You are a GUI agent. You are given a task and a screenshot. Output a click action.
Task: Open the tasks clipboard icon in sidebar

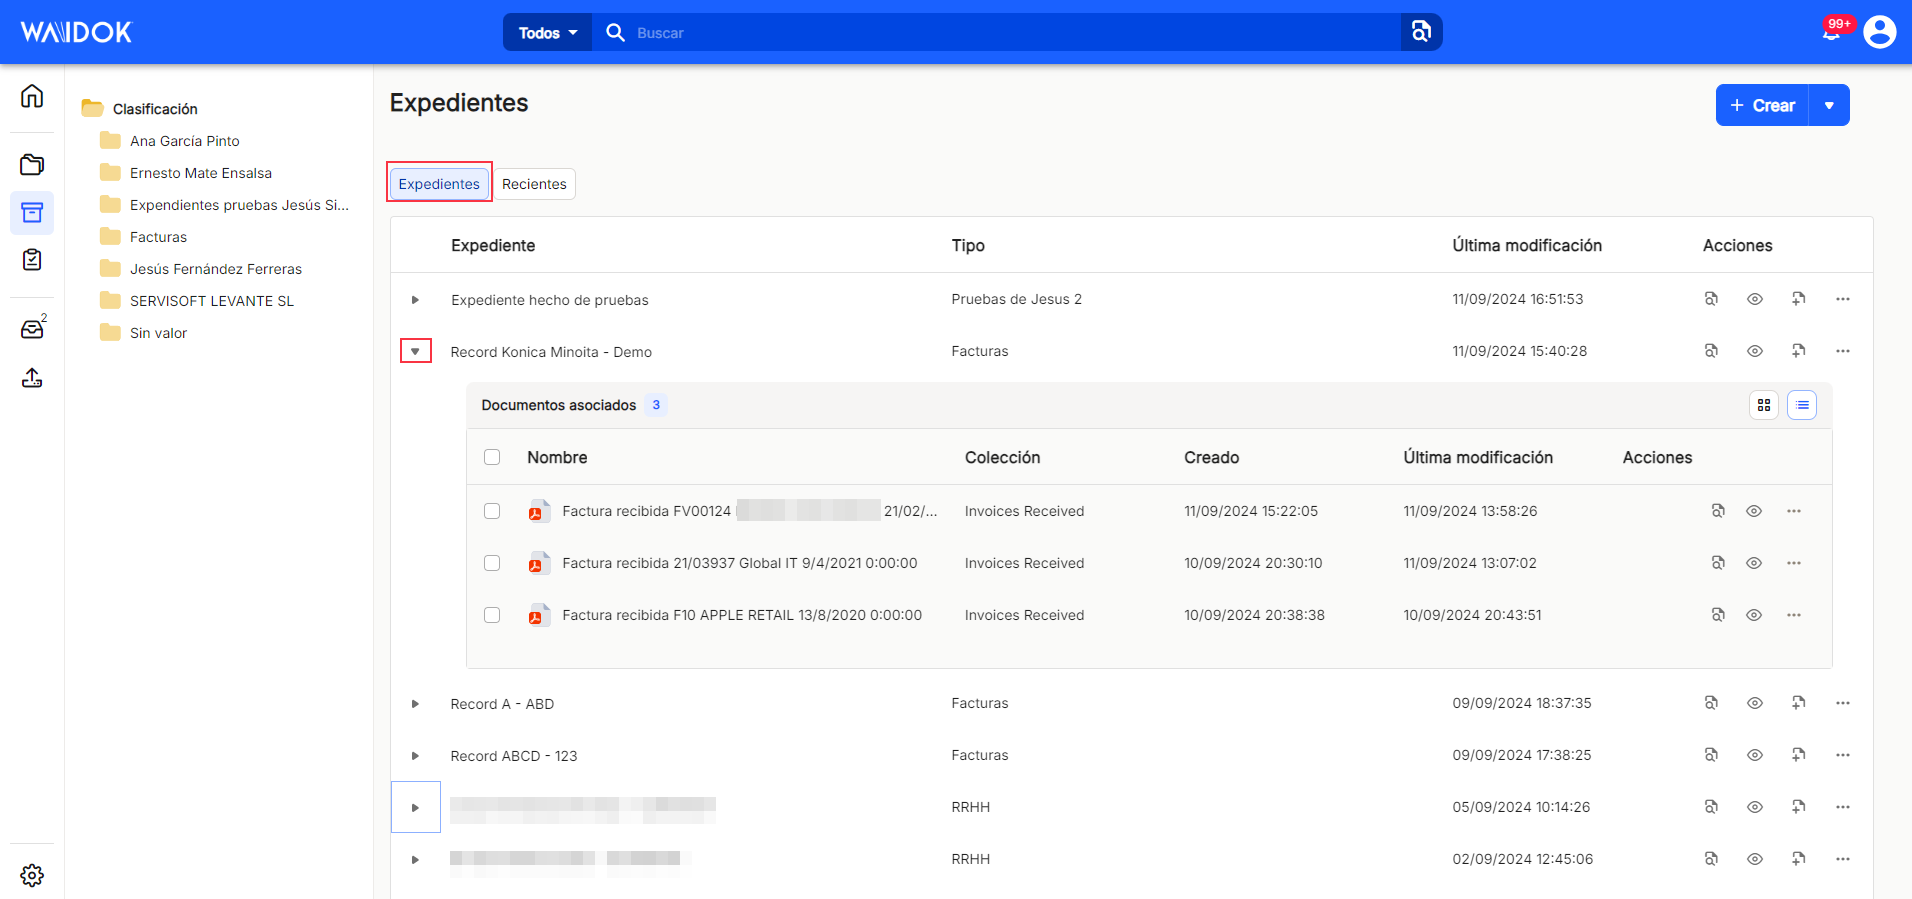(x=32, y=260)
